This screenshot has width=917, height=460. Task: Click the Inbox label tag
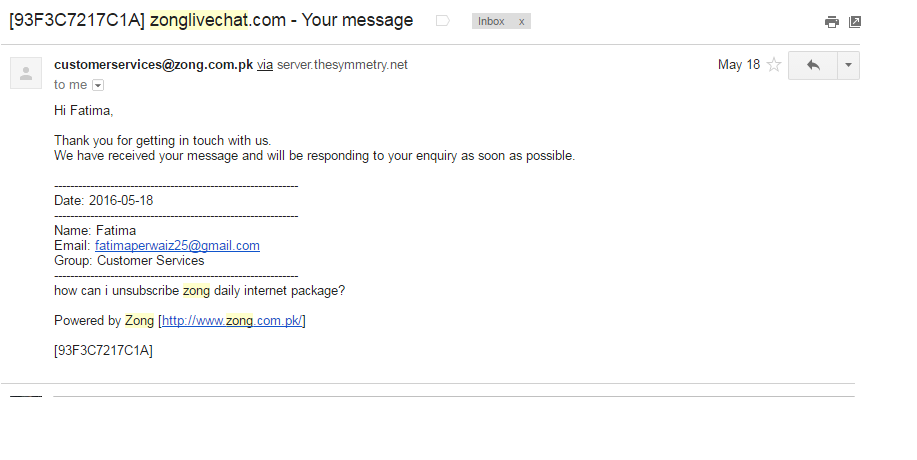[x=491, y=21]
